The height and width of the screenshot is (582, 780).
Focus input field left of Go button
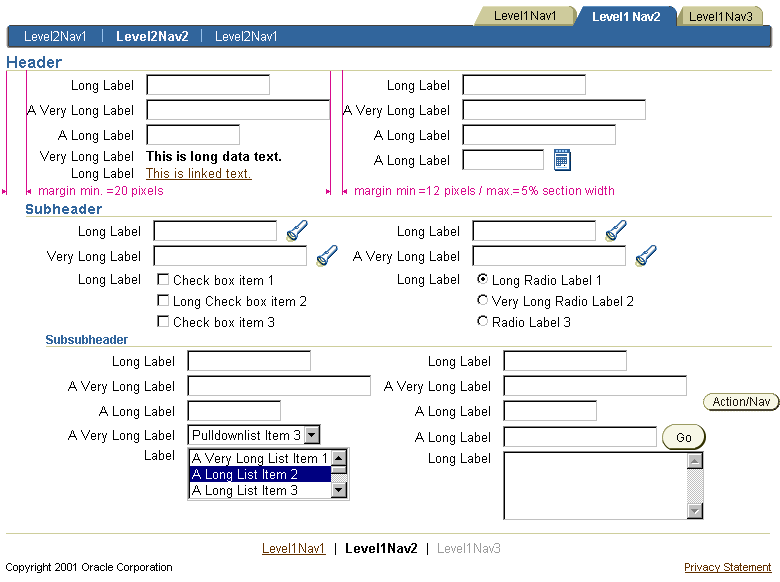pos(580,437)
